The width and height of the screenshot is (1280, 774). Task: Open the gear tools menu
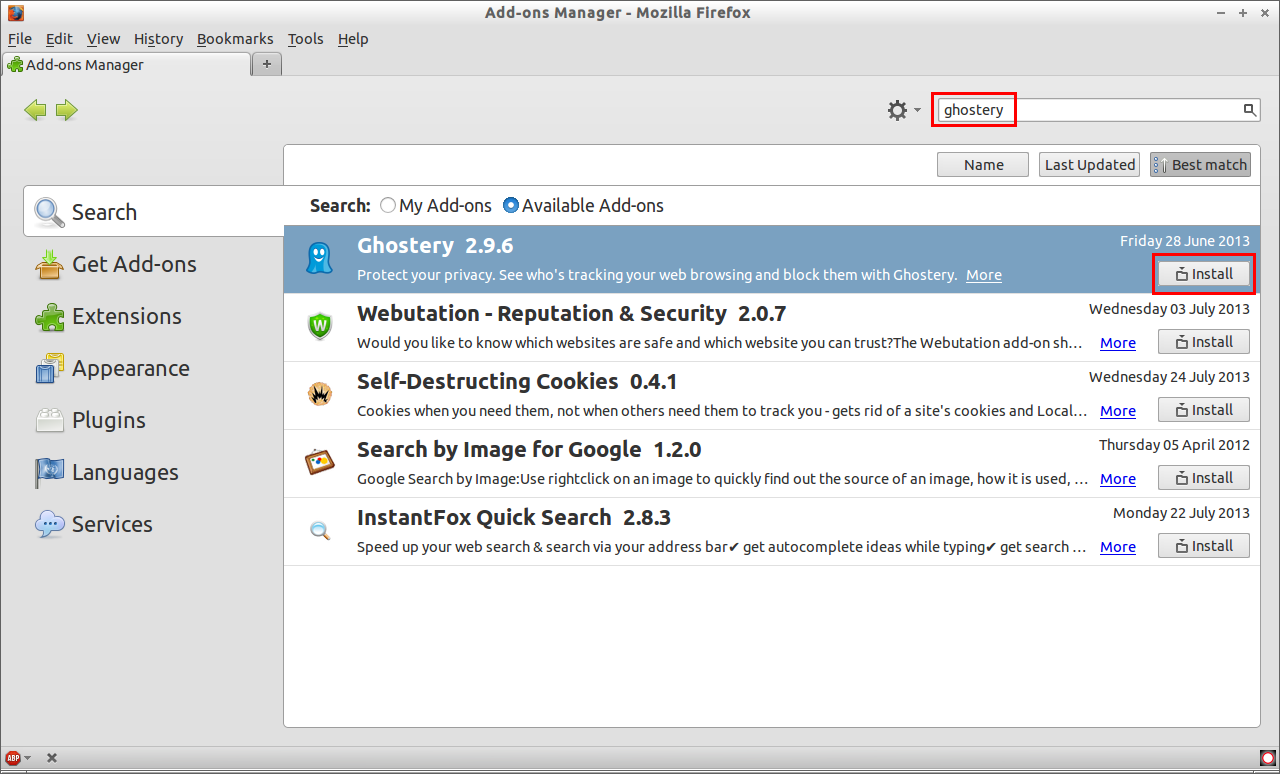[904, 110]
